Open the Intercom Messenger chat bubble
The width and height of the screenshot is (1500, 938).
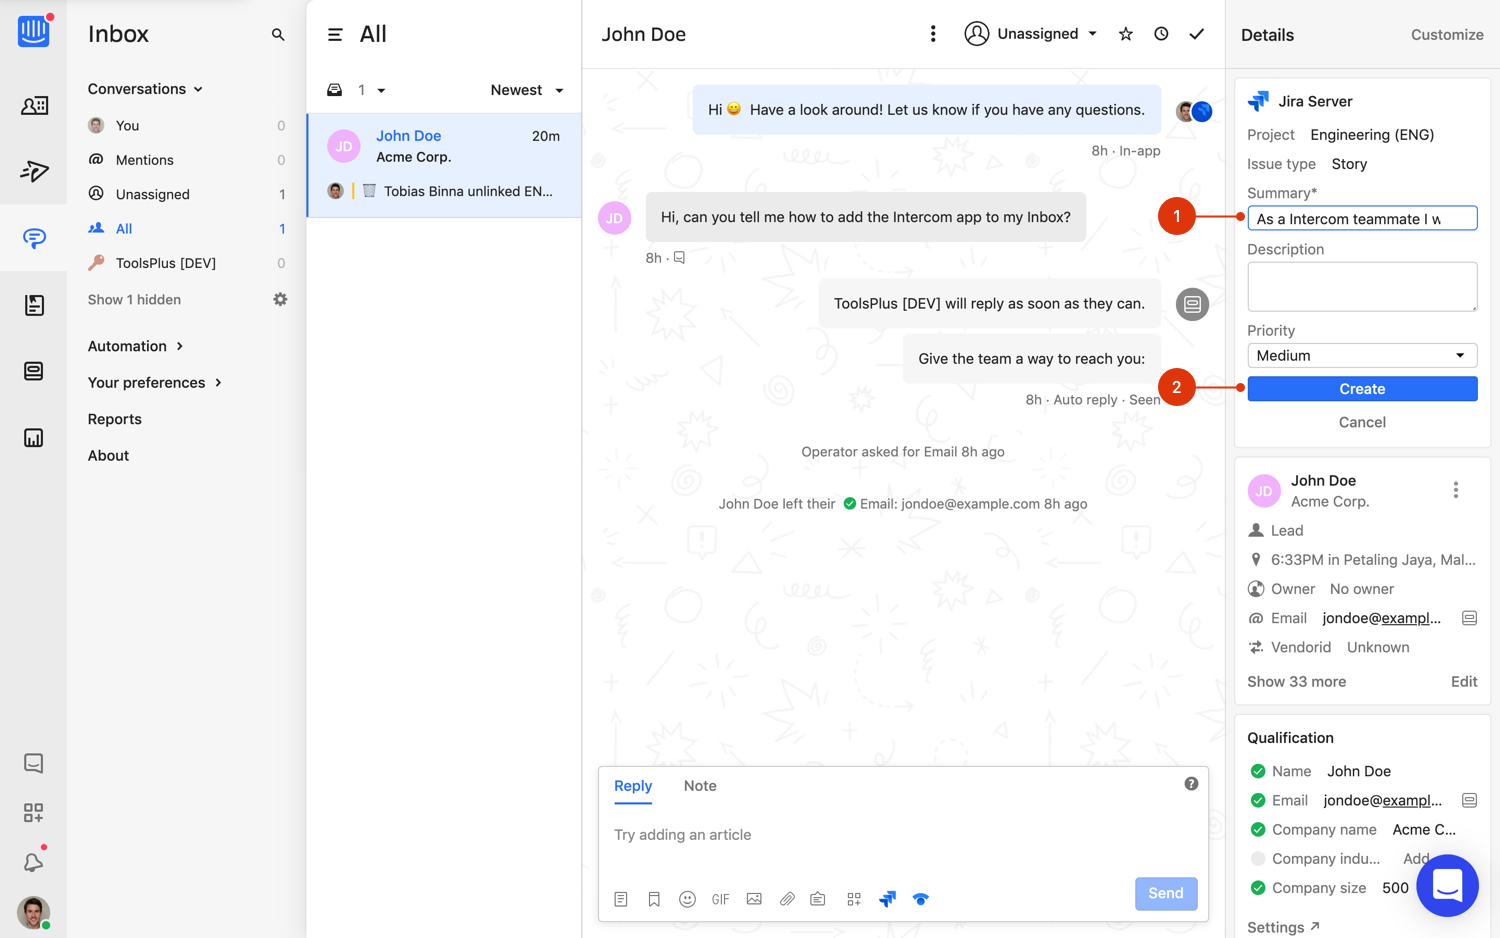click(1446, 885)
